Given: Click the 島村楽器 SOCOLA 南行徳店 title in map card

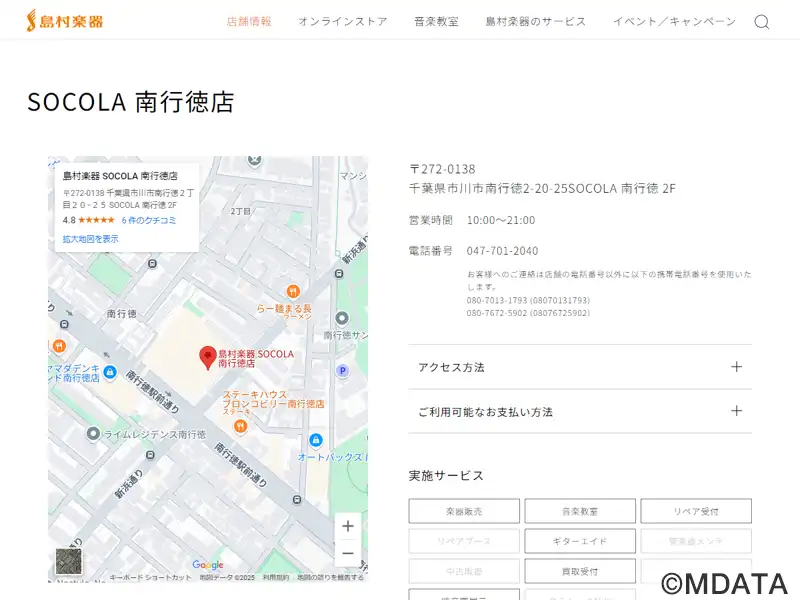Looking at the screenshot, I should [120, 176].
